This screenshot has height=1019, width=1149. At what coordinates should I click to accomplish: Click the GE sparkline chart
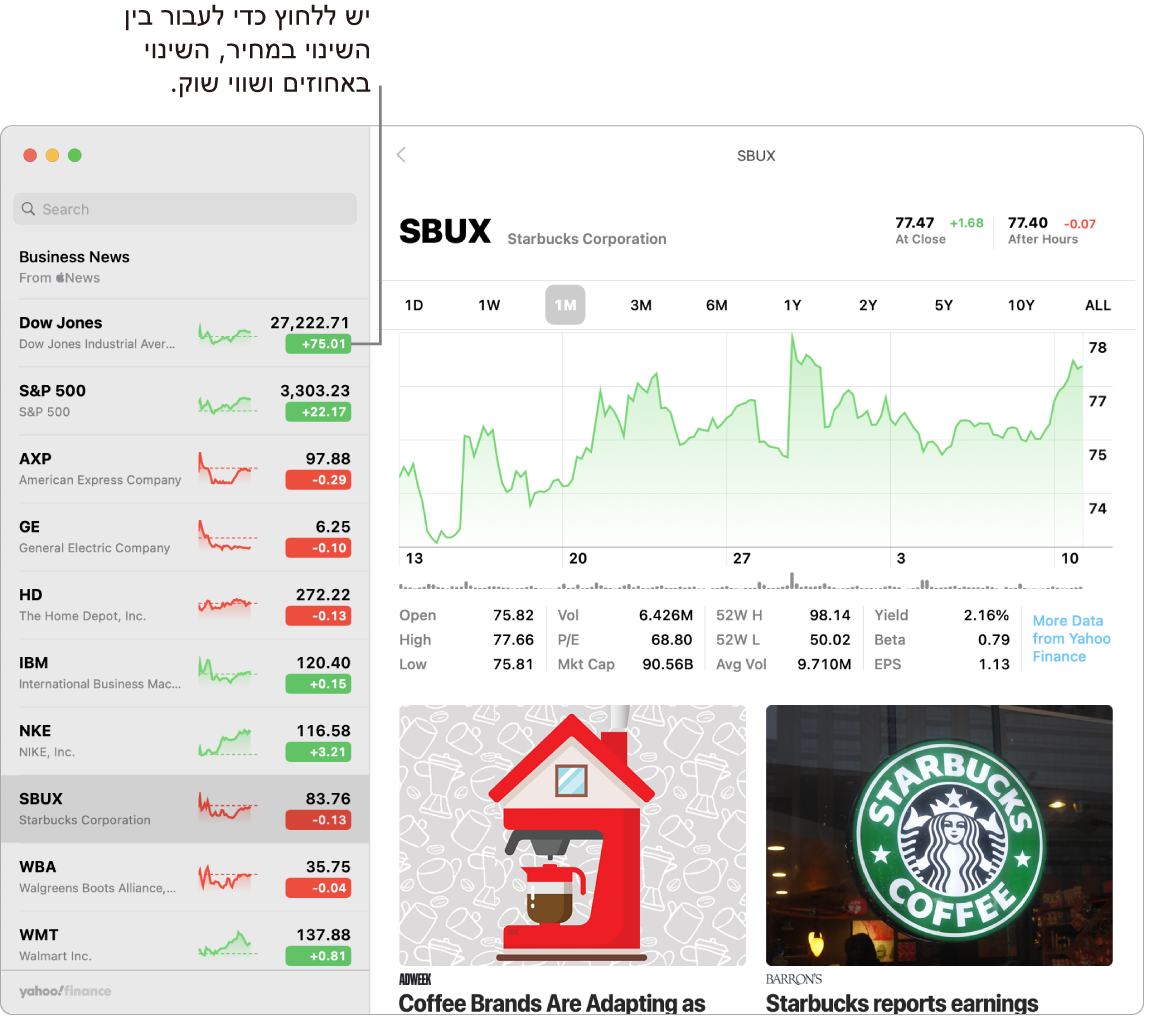tap(228, 536)
